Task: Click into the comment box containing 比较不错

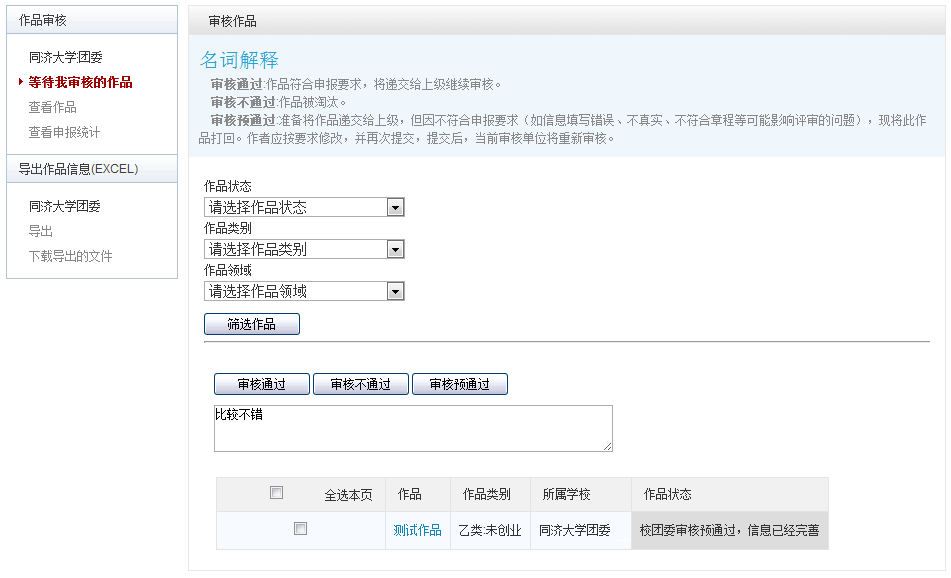Action: (413, 428)
